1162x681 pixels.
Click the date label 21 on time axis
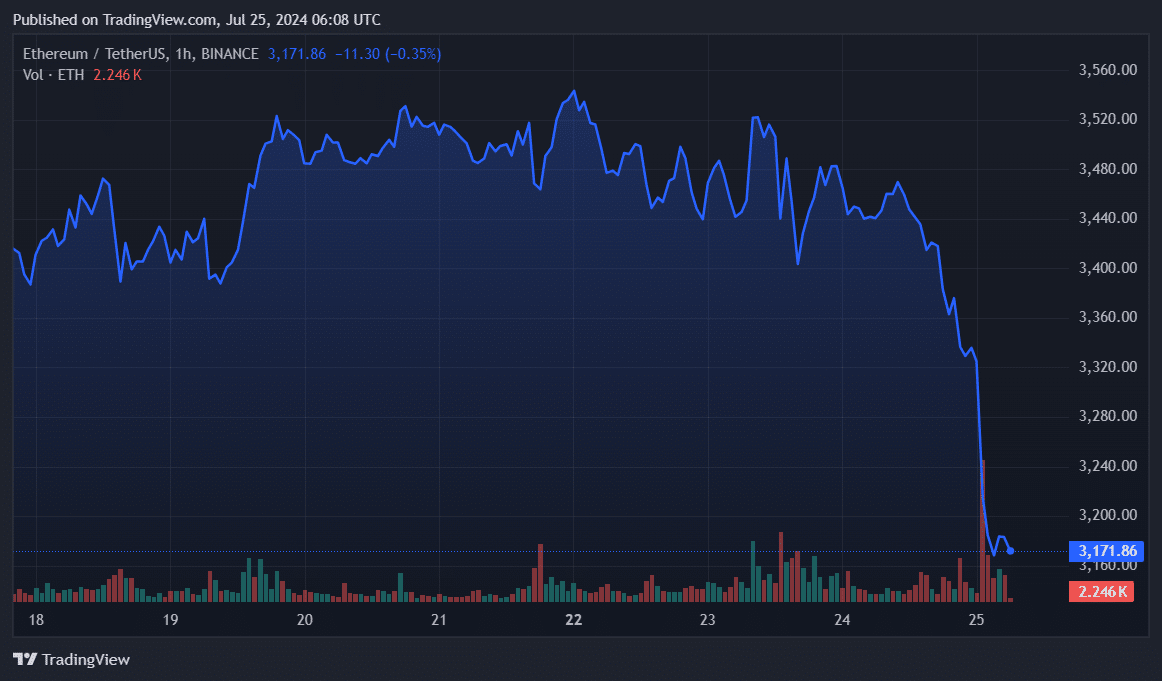(x=439, y=619)
